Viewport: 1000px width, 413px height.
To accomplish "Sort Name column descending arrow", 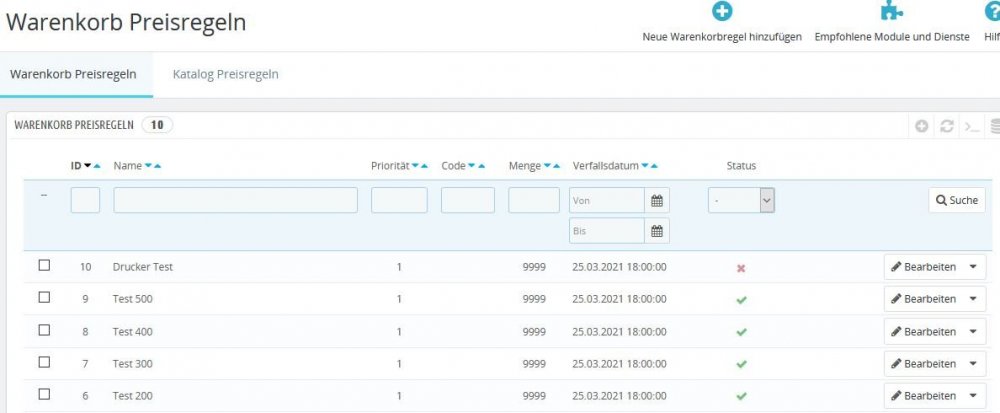I will [148, 166].
